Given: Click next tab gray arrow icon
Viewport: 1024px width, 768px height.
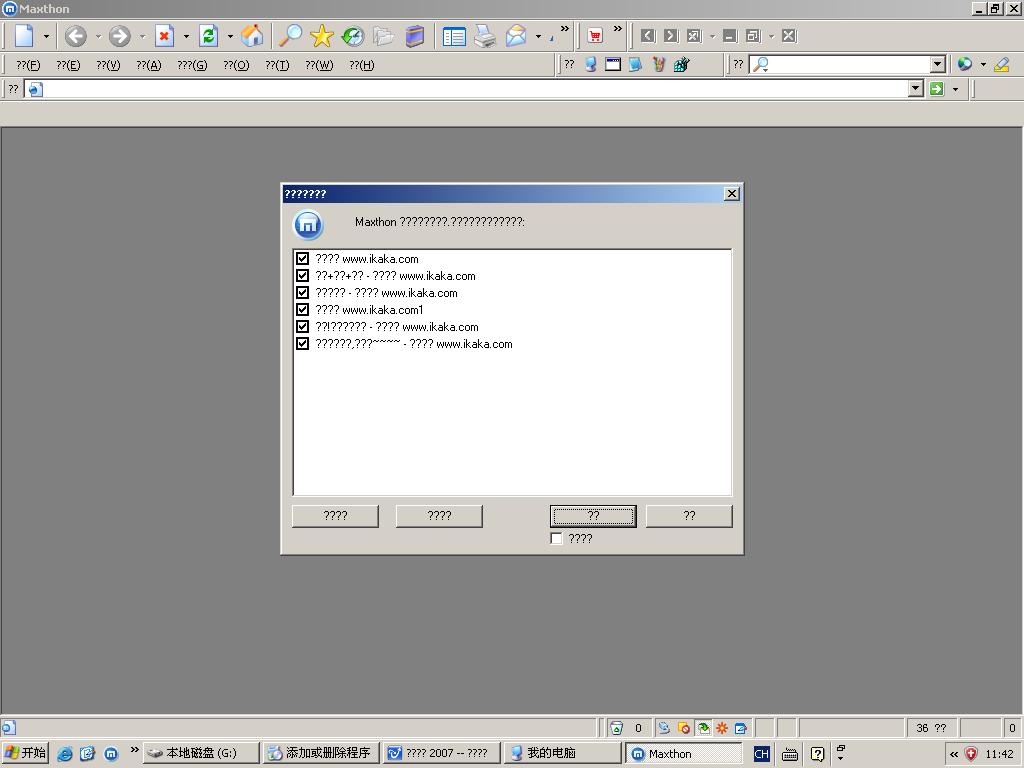Looking at the screenshot, I should (x=671, y=35).
